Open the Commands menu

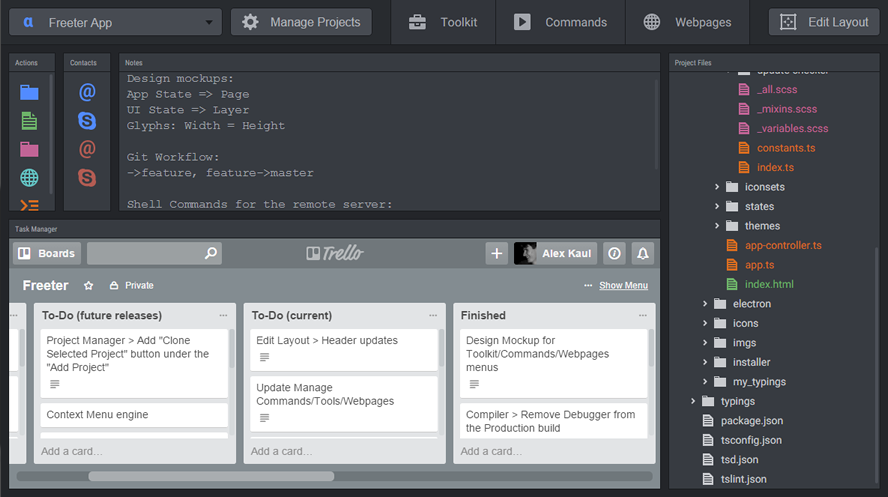pyautogui.click(x=560, y=22)
